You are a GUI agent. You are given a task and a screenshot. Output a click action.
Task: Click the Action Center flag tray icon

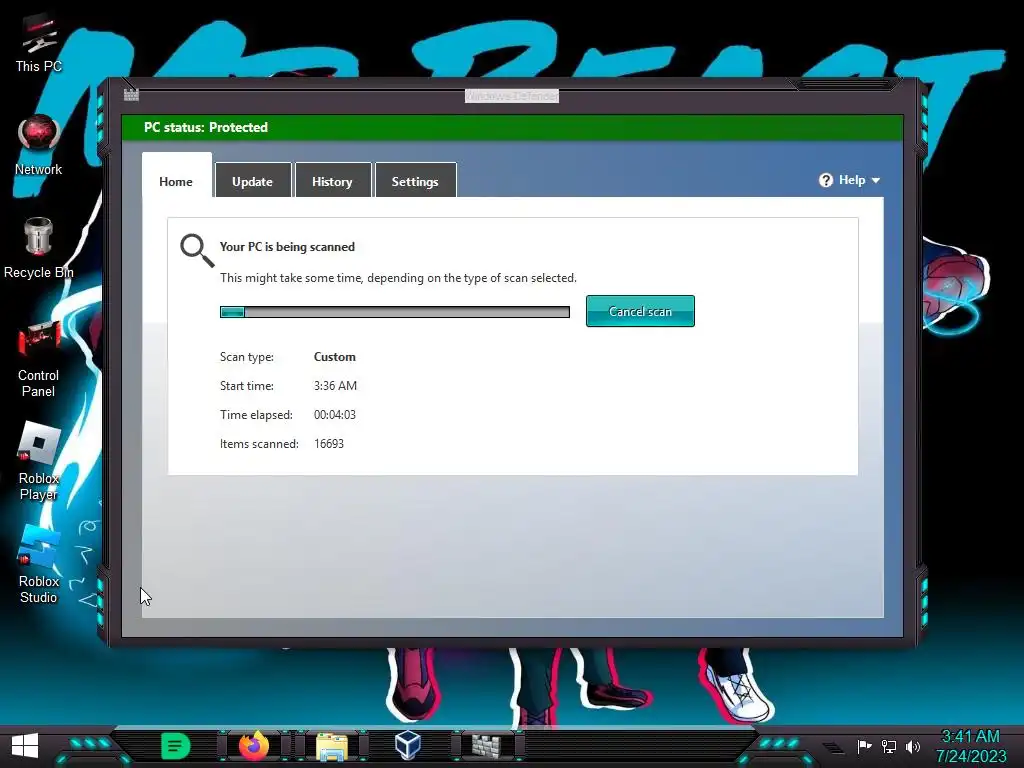point(864,746)
